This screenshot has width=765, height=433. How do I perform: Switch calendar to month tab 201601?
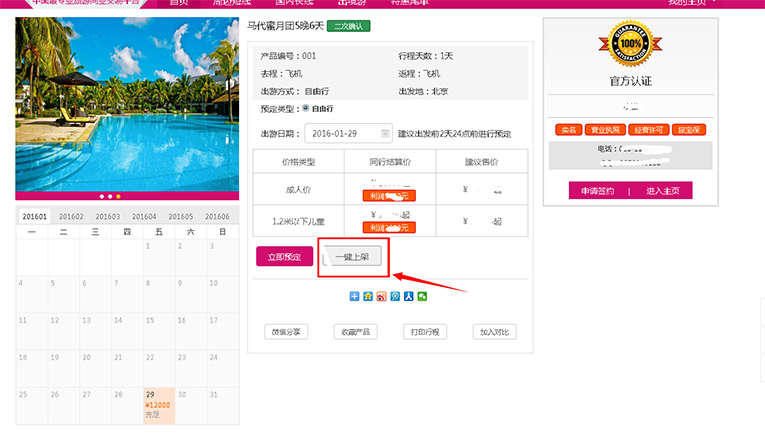pos(35,216)
